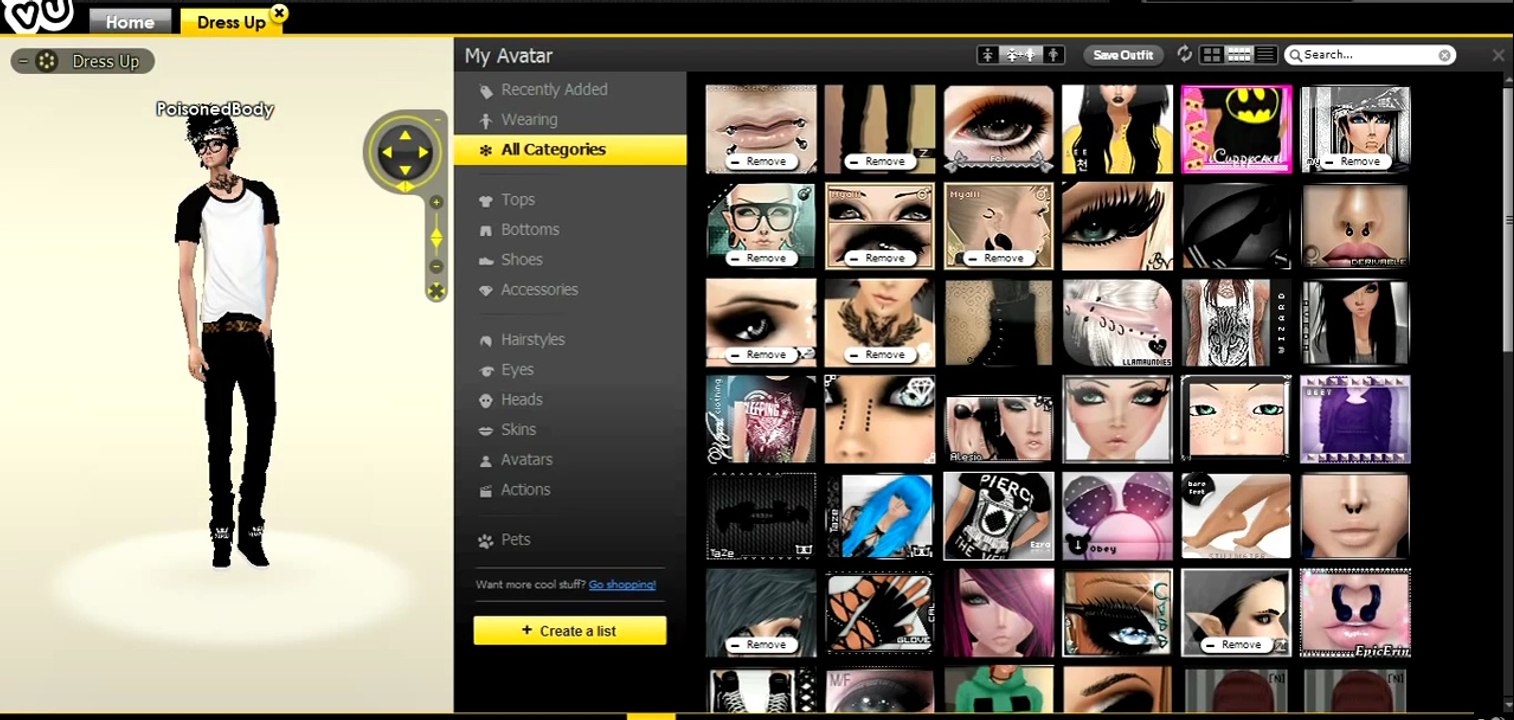Clear the search box text
Image resolution: width=1514 pixels, height=720 pixels.
point(1445,56)
